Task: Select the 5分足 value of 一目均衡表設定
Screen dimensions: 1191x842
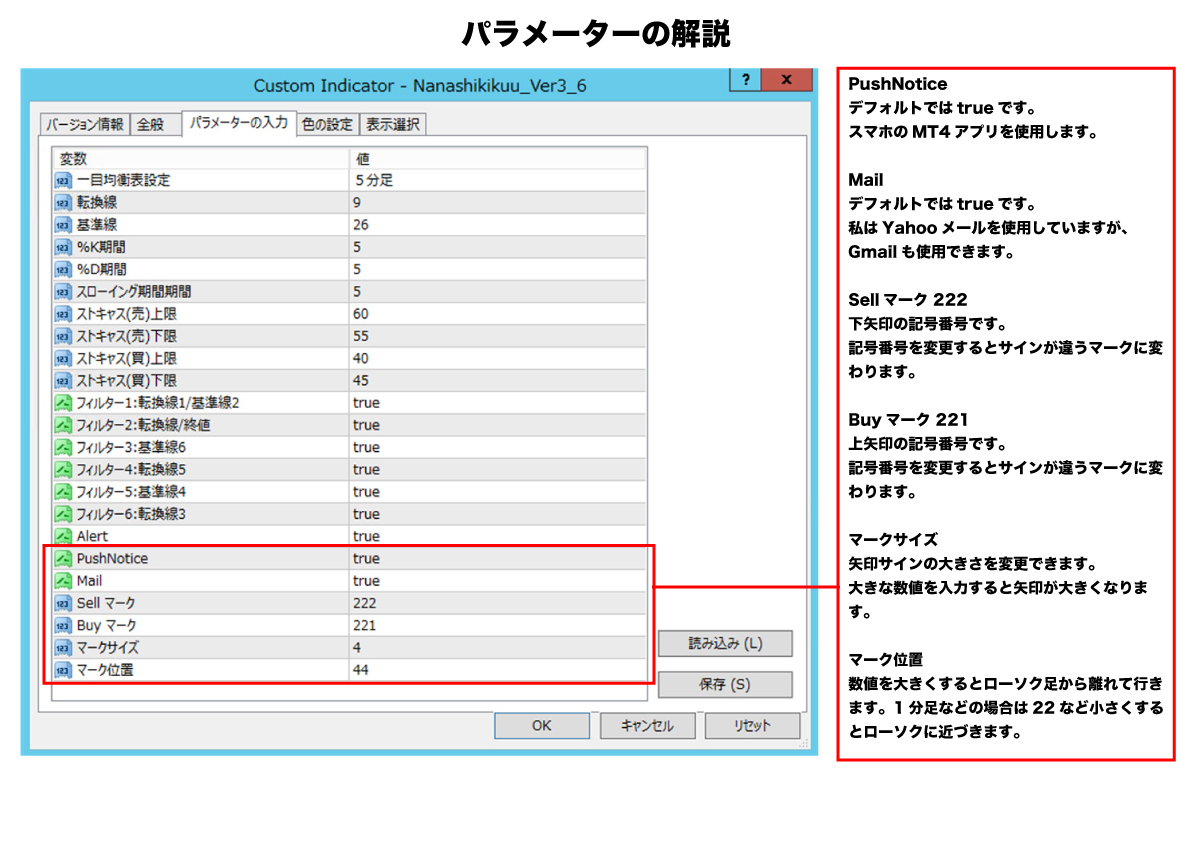Action: [x=374, y=181]
